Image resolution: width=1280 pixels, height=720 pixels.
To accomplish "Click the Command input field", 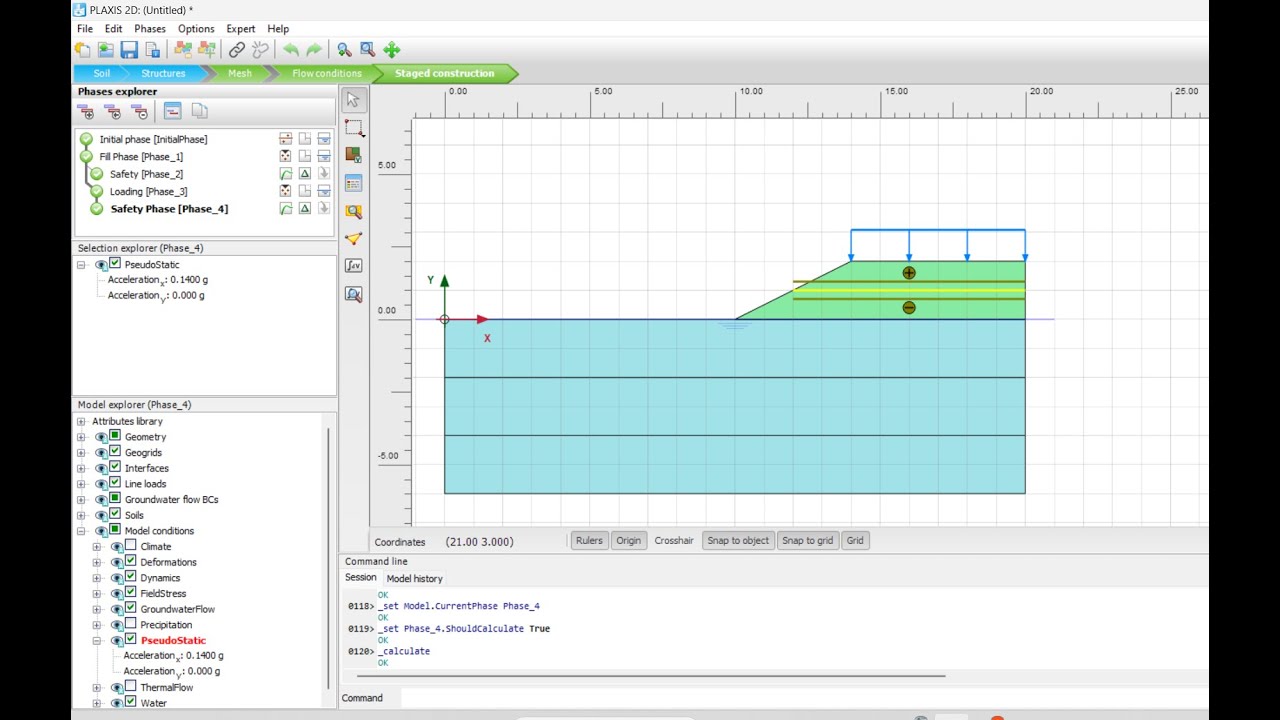I will (803, 698).
